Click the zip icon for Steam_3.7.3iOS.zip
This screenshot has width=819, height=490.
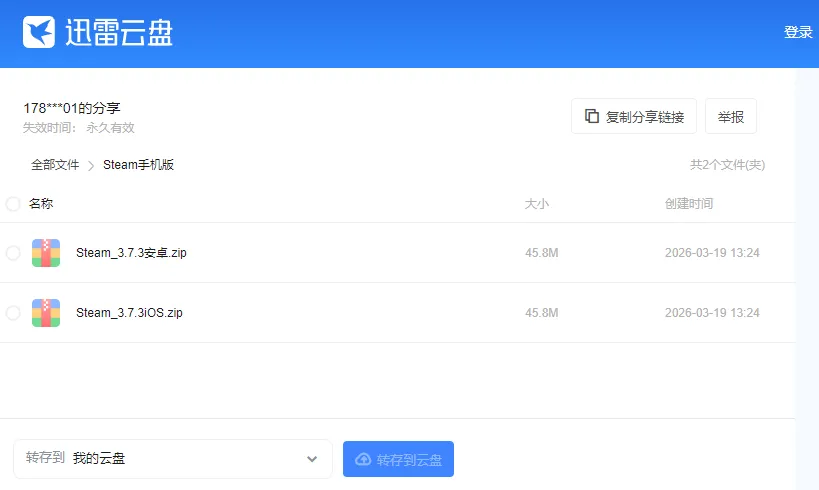point(46,313)
